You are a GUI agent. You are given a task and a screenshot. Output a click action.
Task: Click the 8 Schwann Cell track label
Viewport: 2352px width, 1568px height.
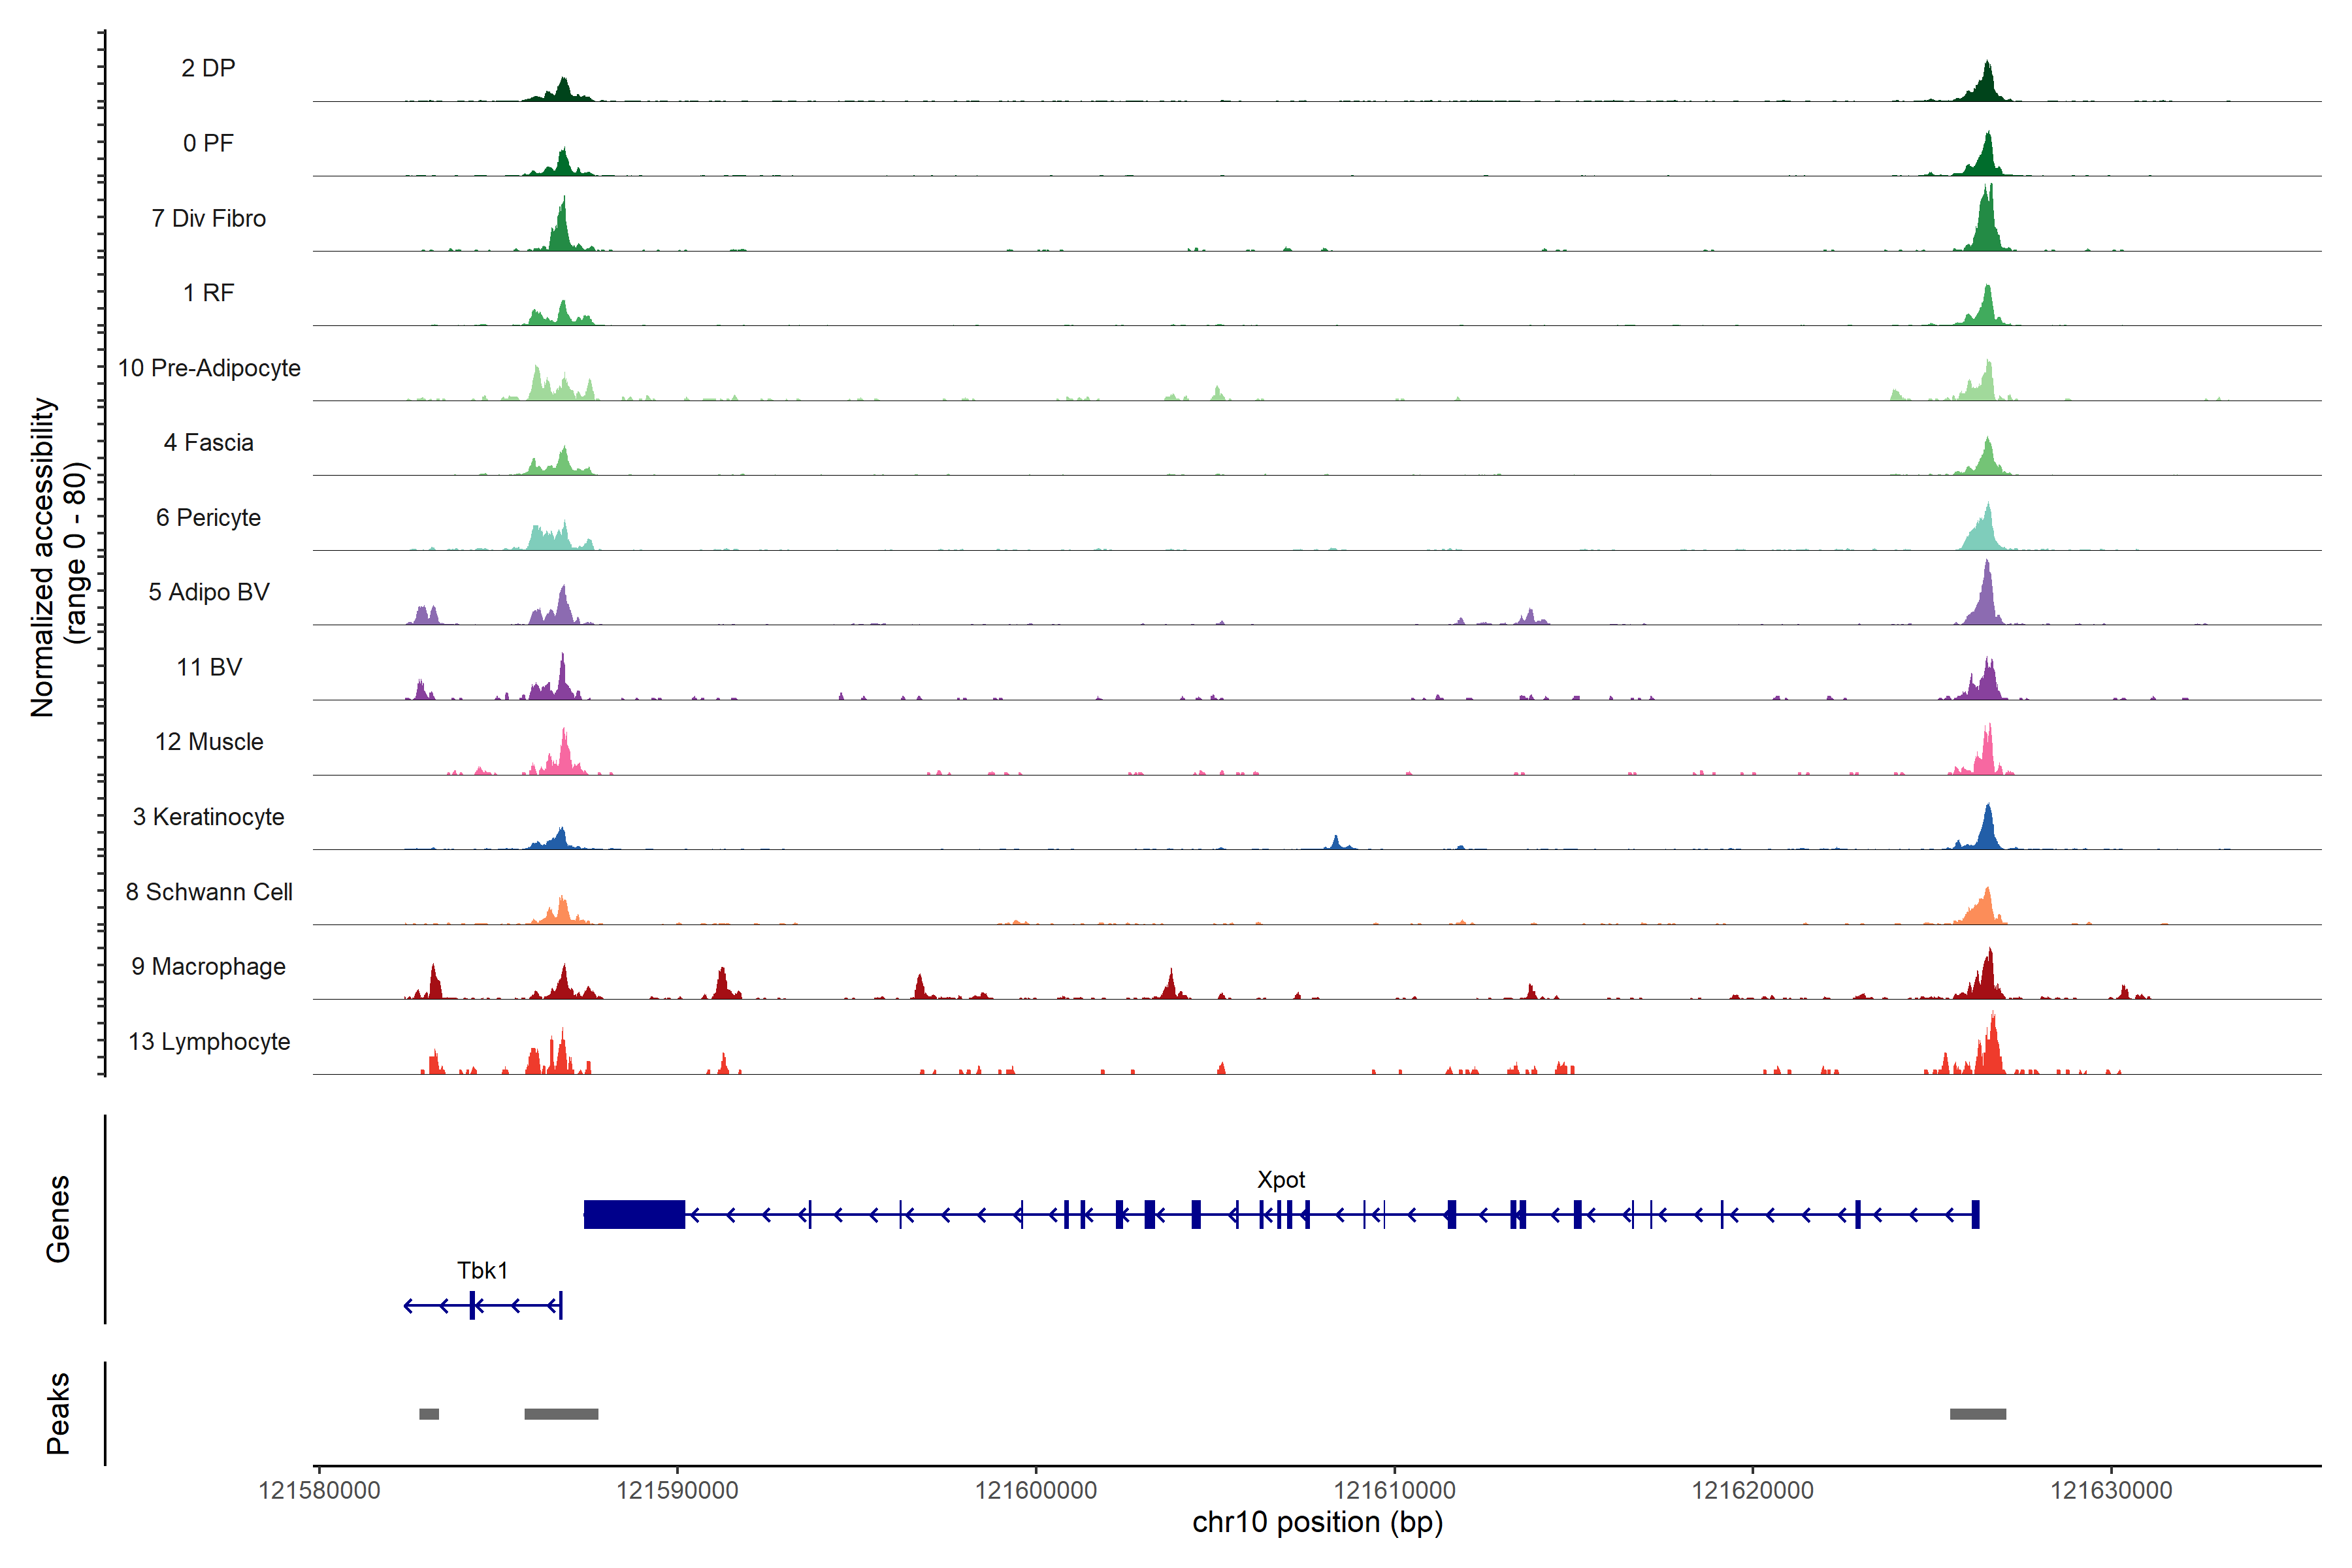tap(208, 892)
